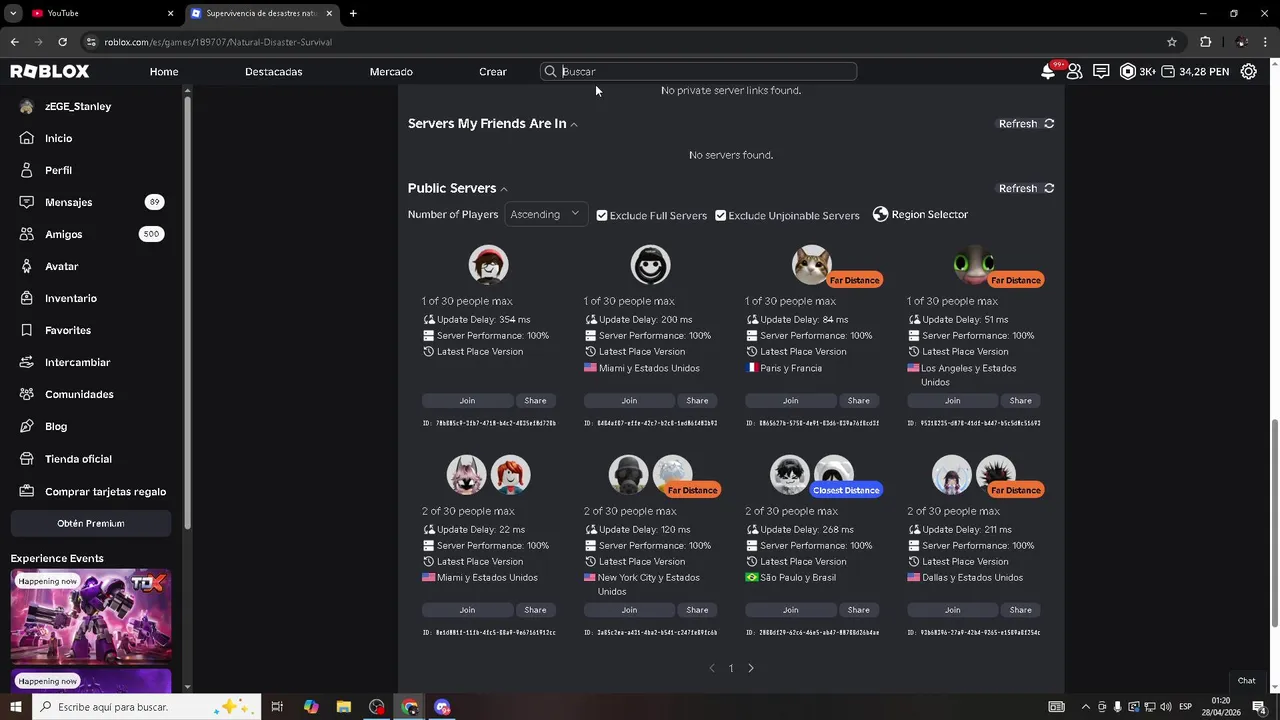
Task: Open Task View on the taskbar
Action: pyautogui.click(x=277, y=707)
